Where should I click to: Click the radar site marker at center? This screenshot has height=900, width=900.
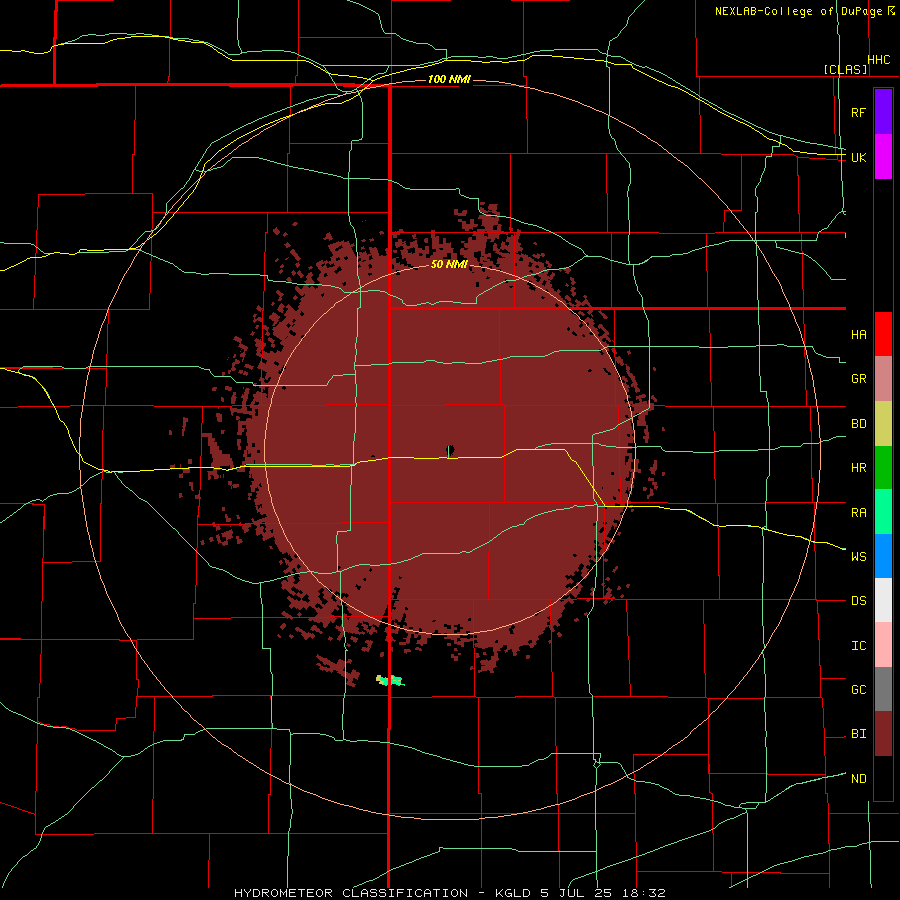pos(450,450)
